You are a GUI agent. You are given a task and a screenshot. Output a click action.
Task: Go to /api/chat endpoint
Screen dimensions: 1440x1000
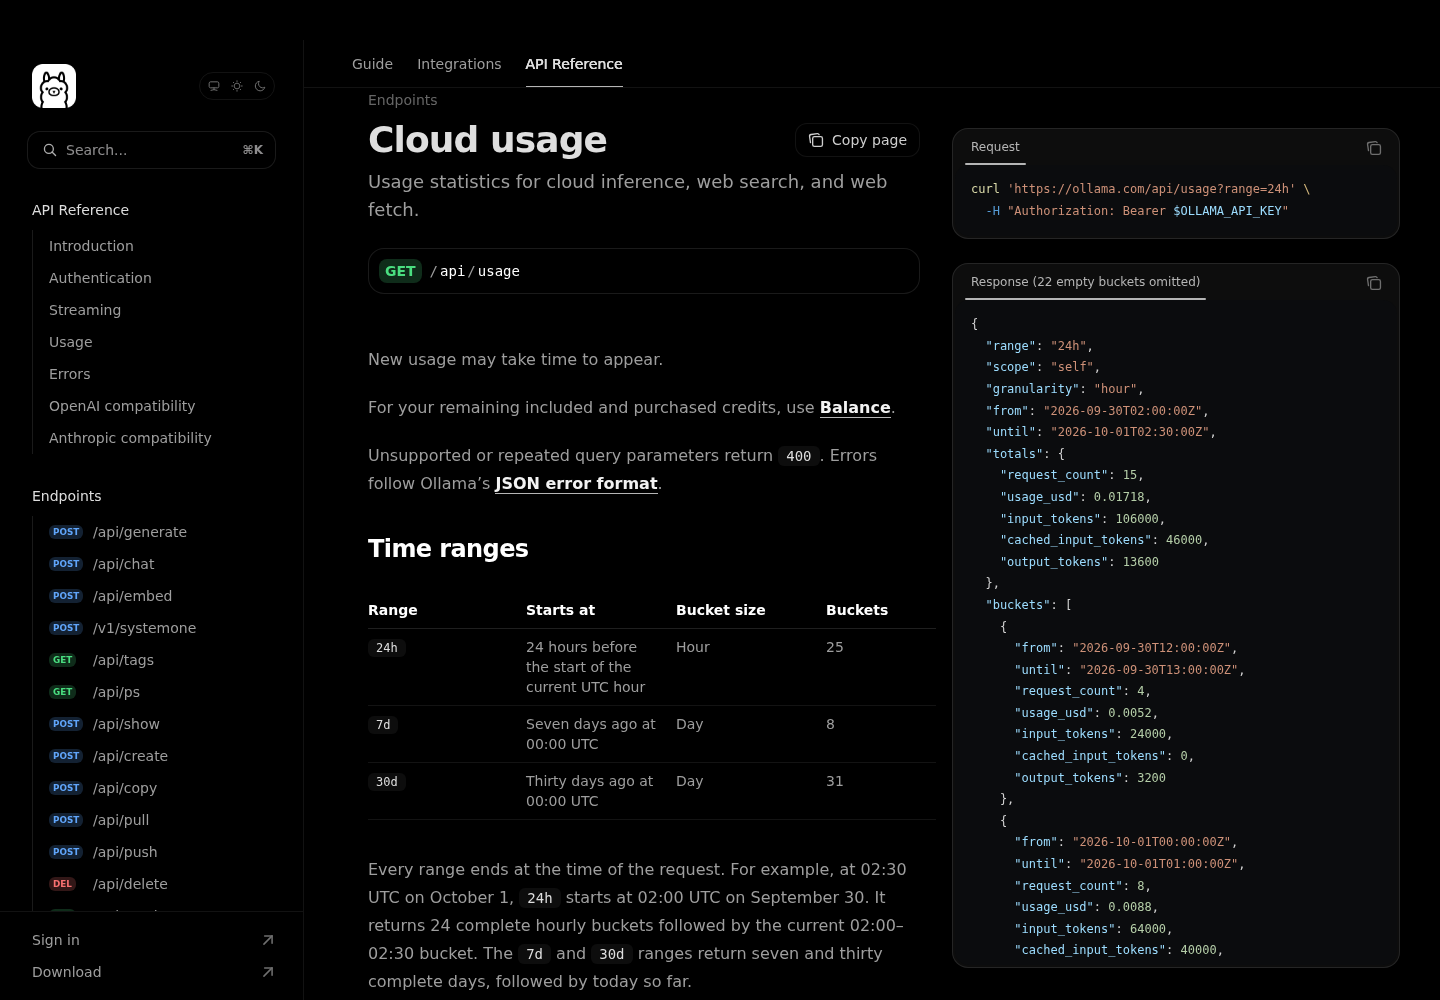tap(124, 564)
